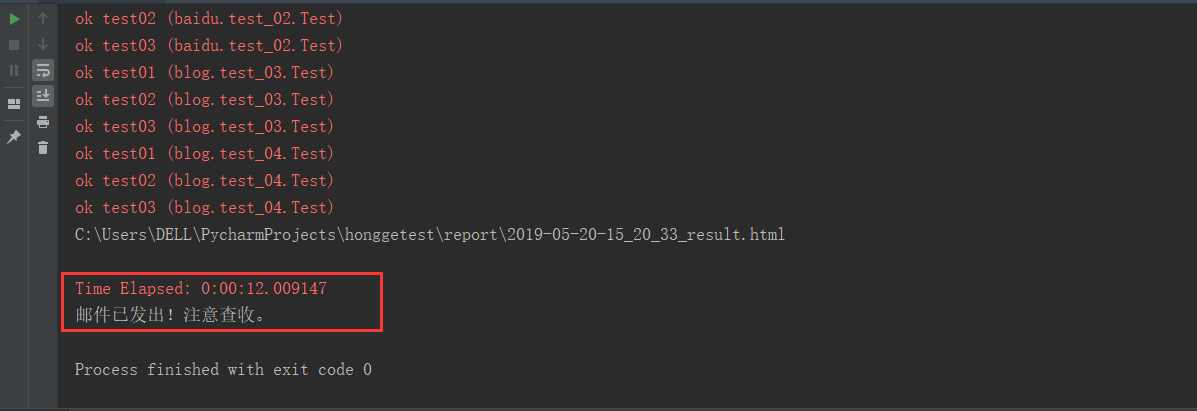This screenshot has height=411, width=1197.
Task: Pin the run tab with pin icon
Action: pyautogui.click(x=14, y=137)
